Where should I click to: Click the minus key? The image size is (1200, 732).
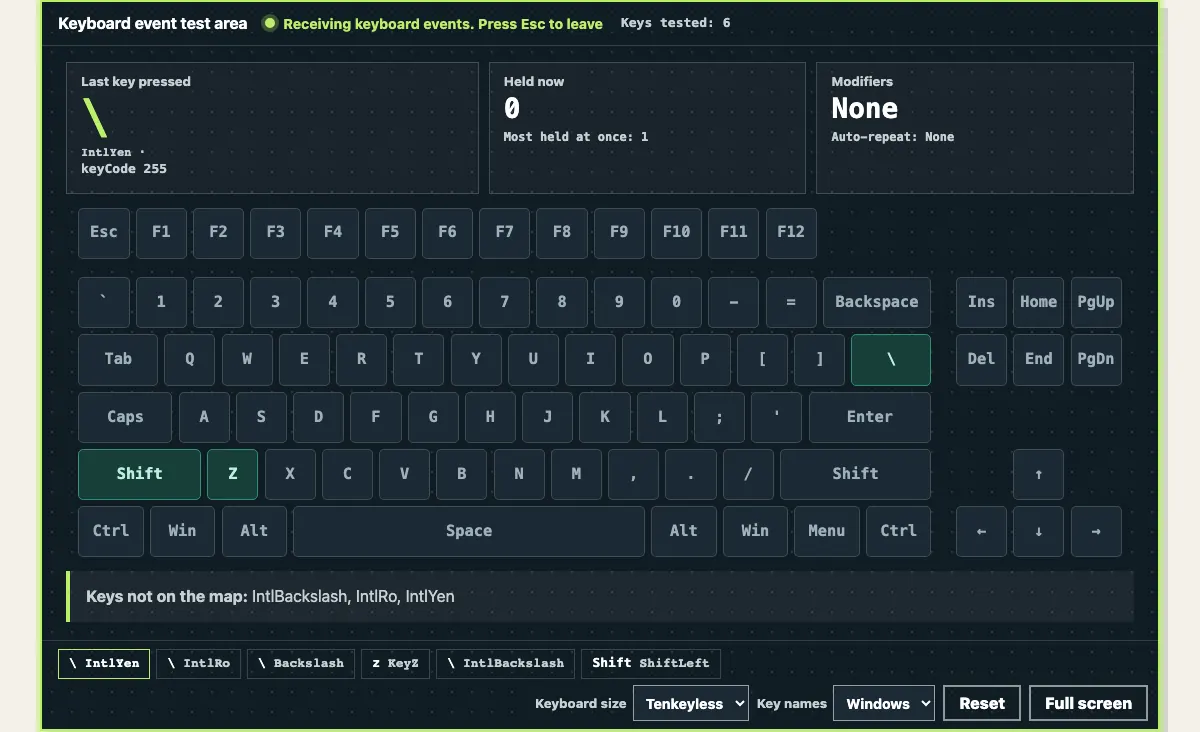tap(734, 302)
